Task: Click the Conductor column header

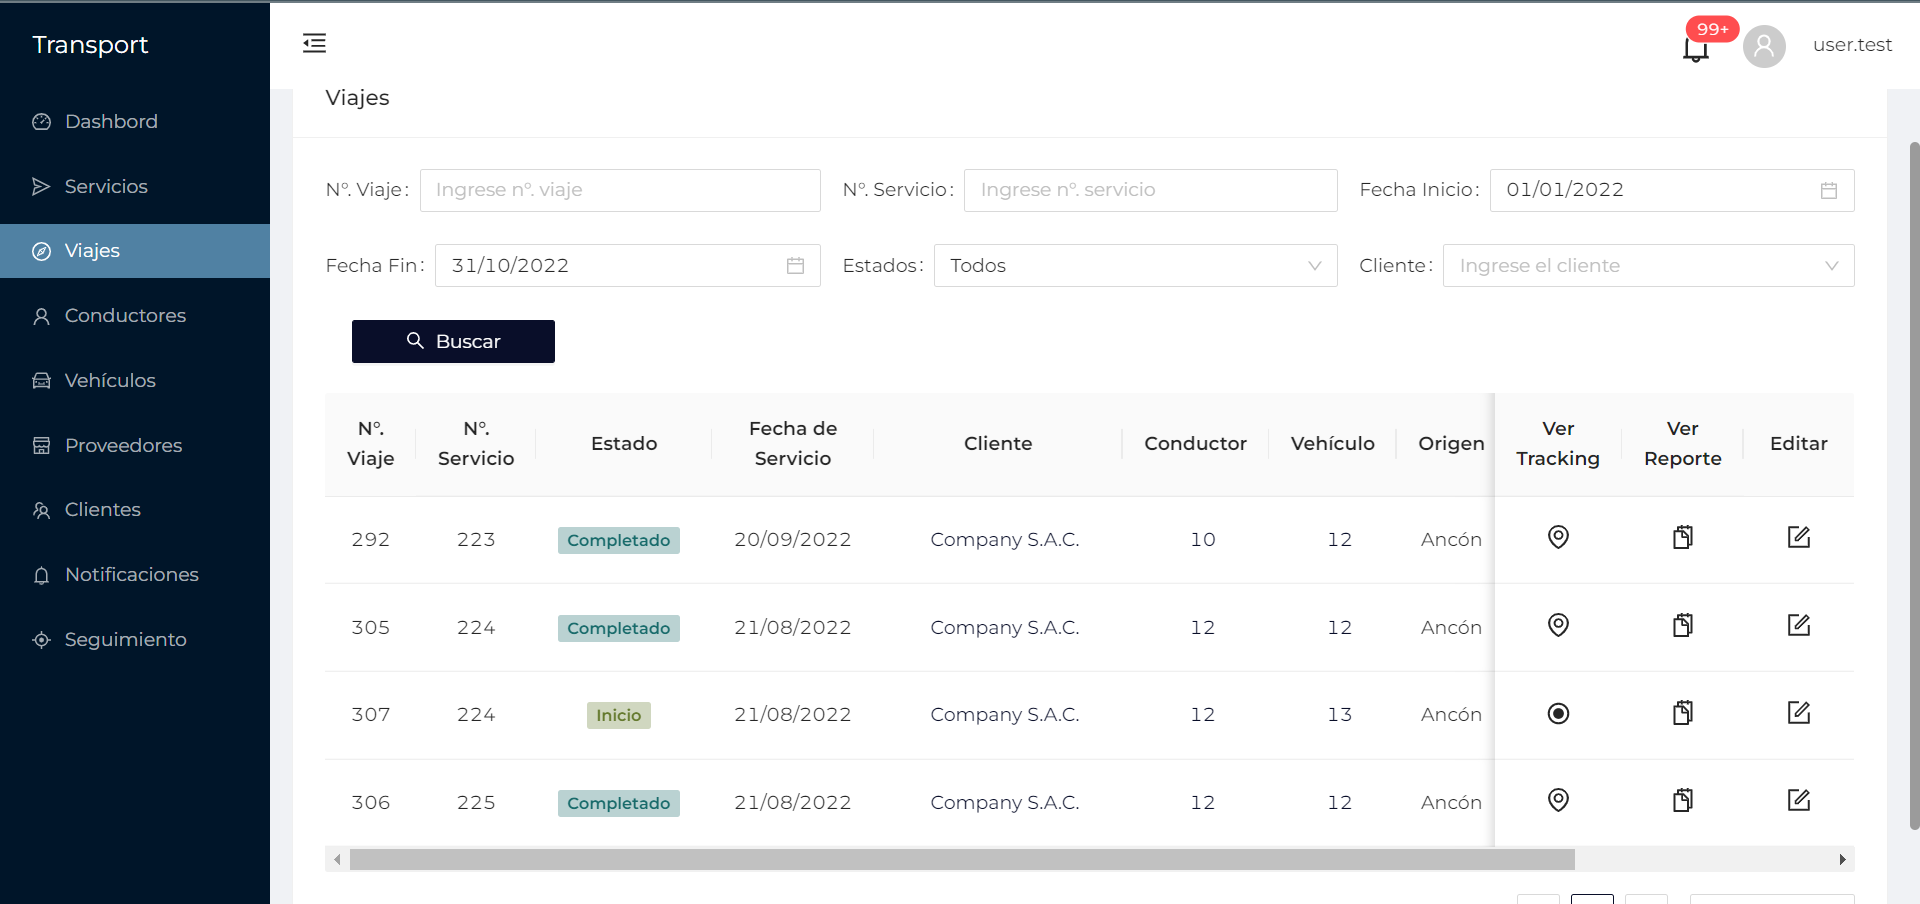Action: pyautogui.click(x=1196, y=444)
